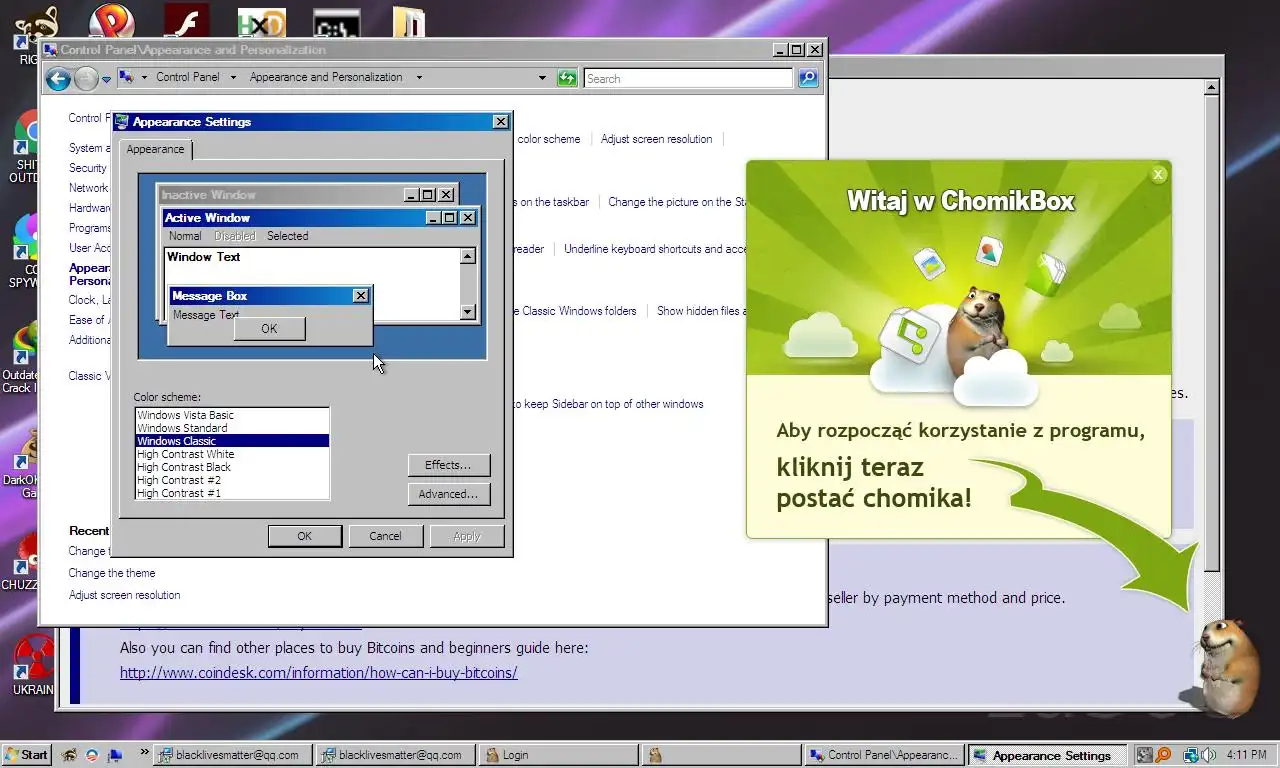Select Windows Vista Basic color scheme
Viewport: 1280px width, 768px height.
(x=232, y=415)
